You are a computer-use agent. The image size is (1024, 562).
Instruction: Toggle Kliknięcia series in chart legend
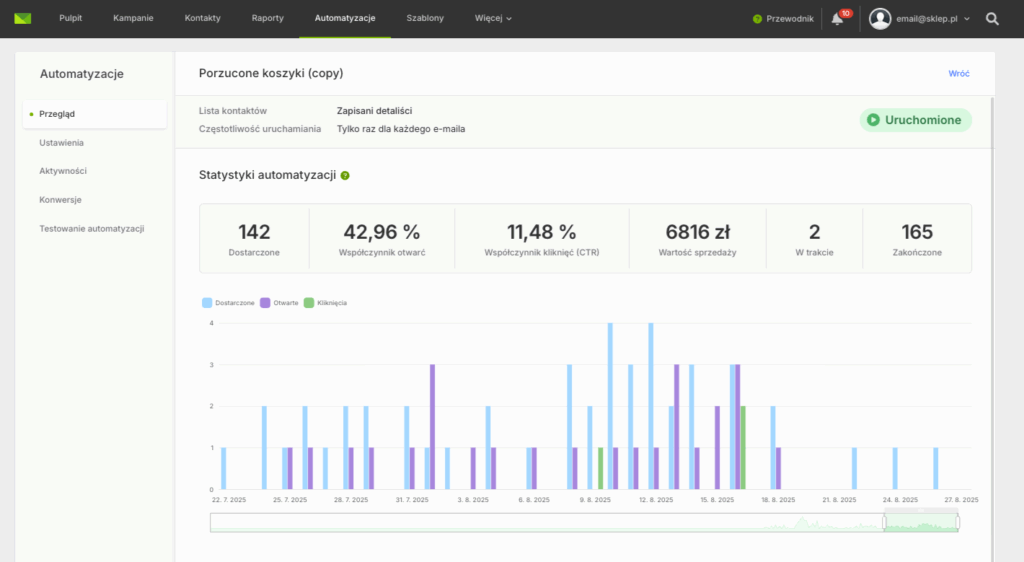[x=326, y=302]
